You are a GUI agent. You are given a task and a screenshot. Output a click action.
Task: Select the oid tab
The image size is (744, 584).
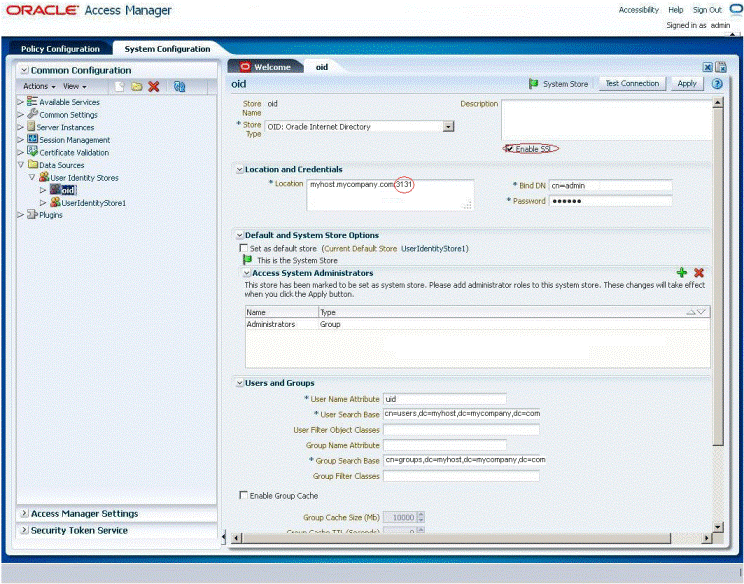click(322, 67)
